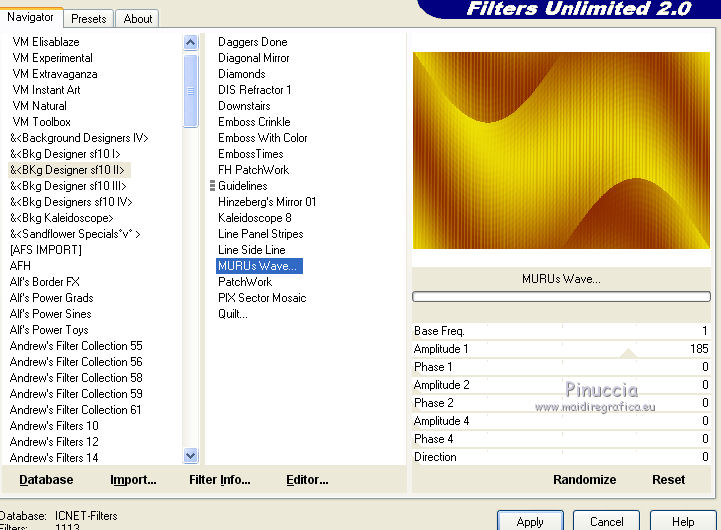Select Andrew's Filters 14 category
This screenshot has width=721, height=530.
54,458
